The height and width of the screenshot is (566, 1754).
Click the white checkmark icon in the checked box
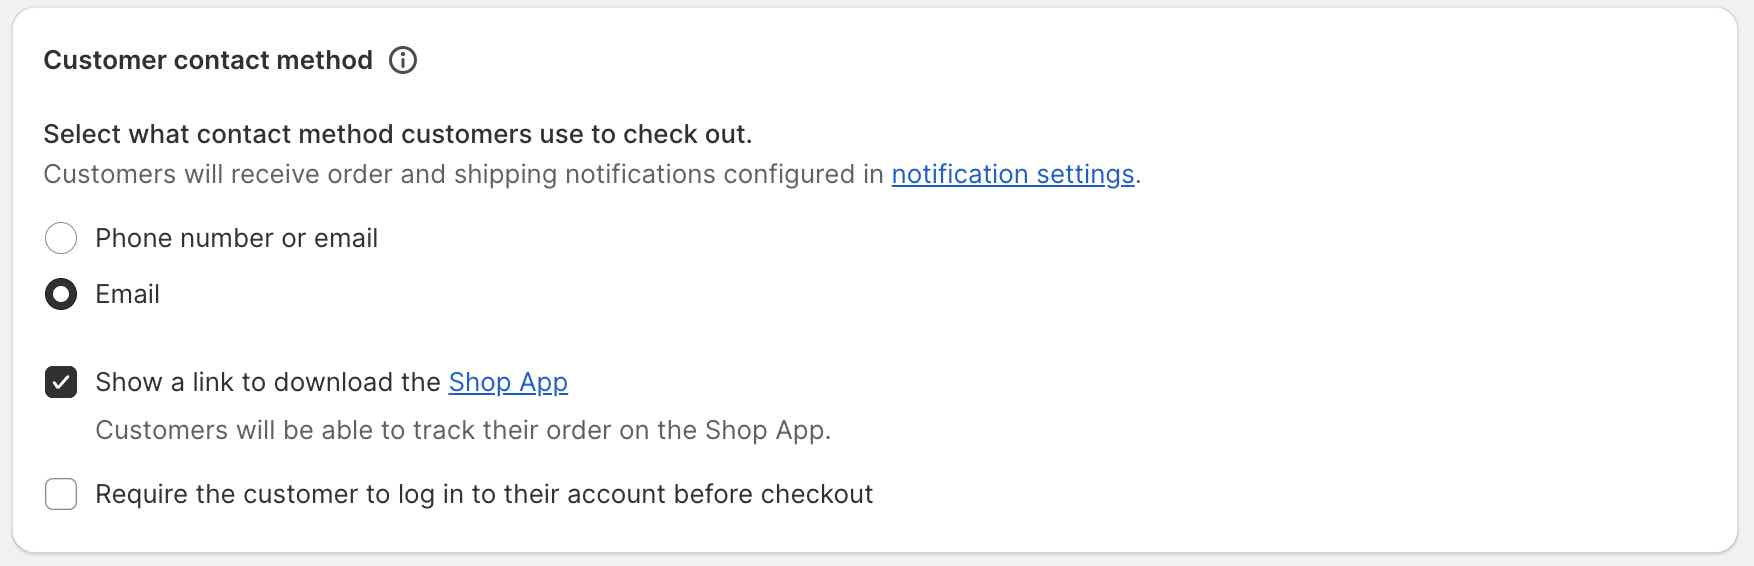tap(61, 382)
